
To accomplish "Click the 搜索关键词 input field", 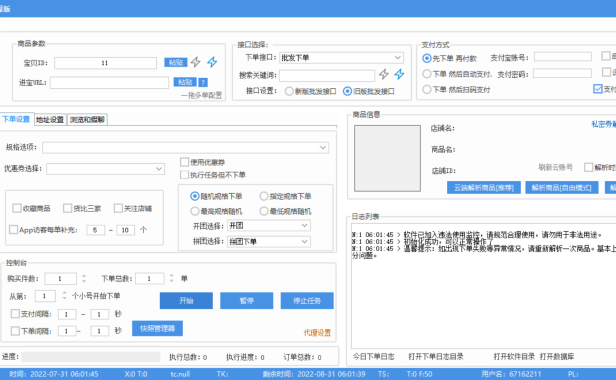I will [327, 75].
